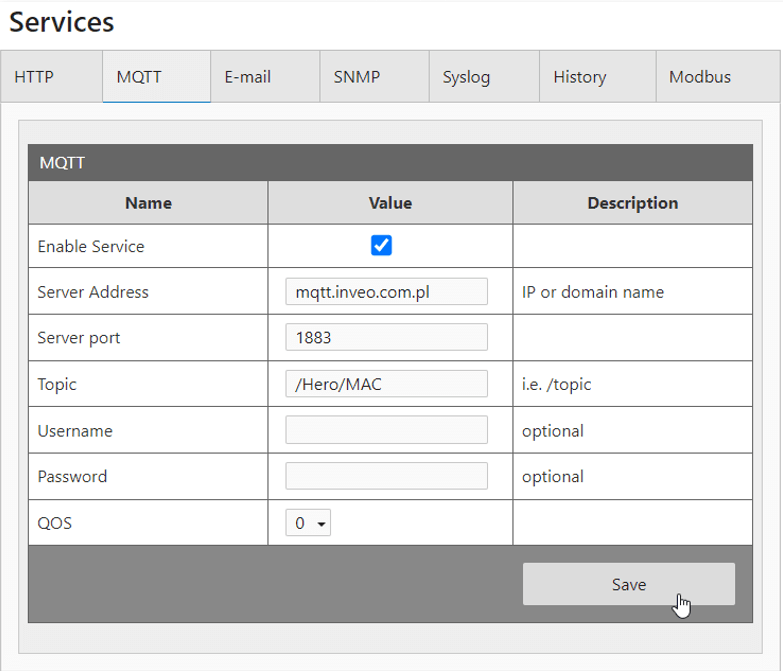783x671 pixels.
Task: Focus the empty Password field
Action: tap(386, 476)
